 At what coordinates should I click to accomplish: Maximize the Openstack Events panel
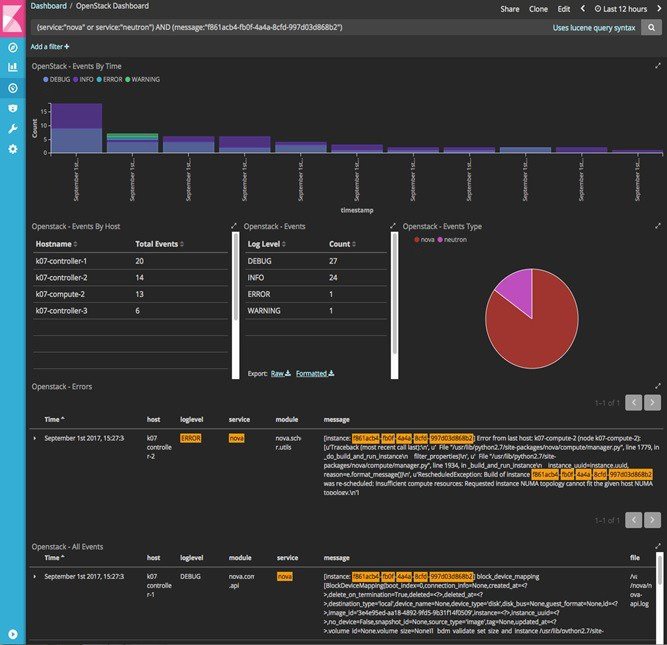(393, 226)
